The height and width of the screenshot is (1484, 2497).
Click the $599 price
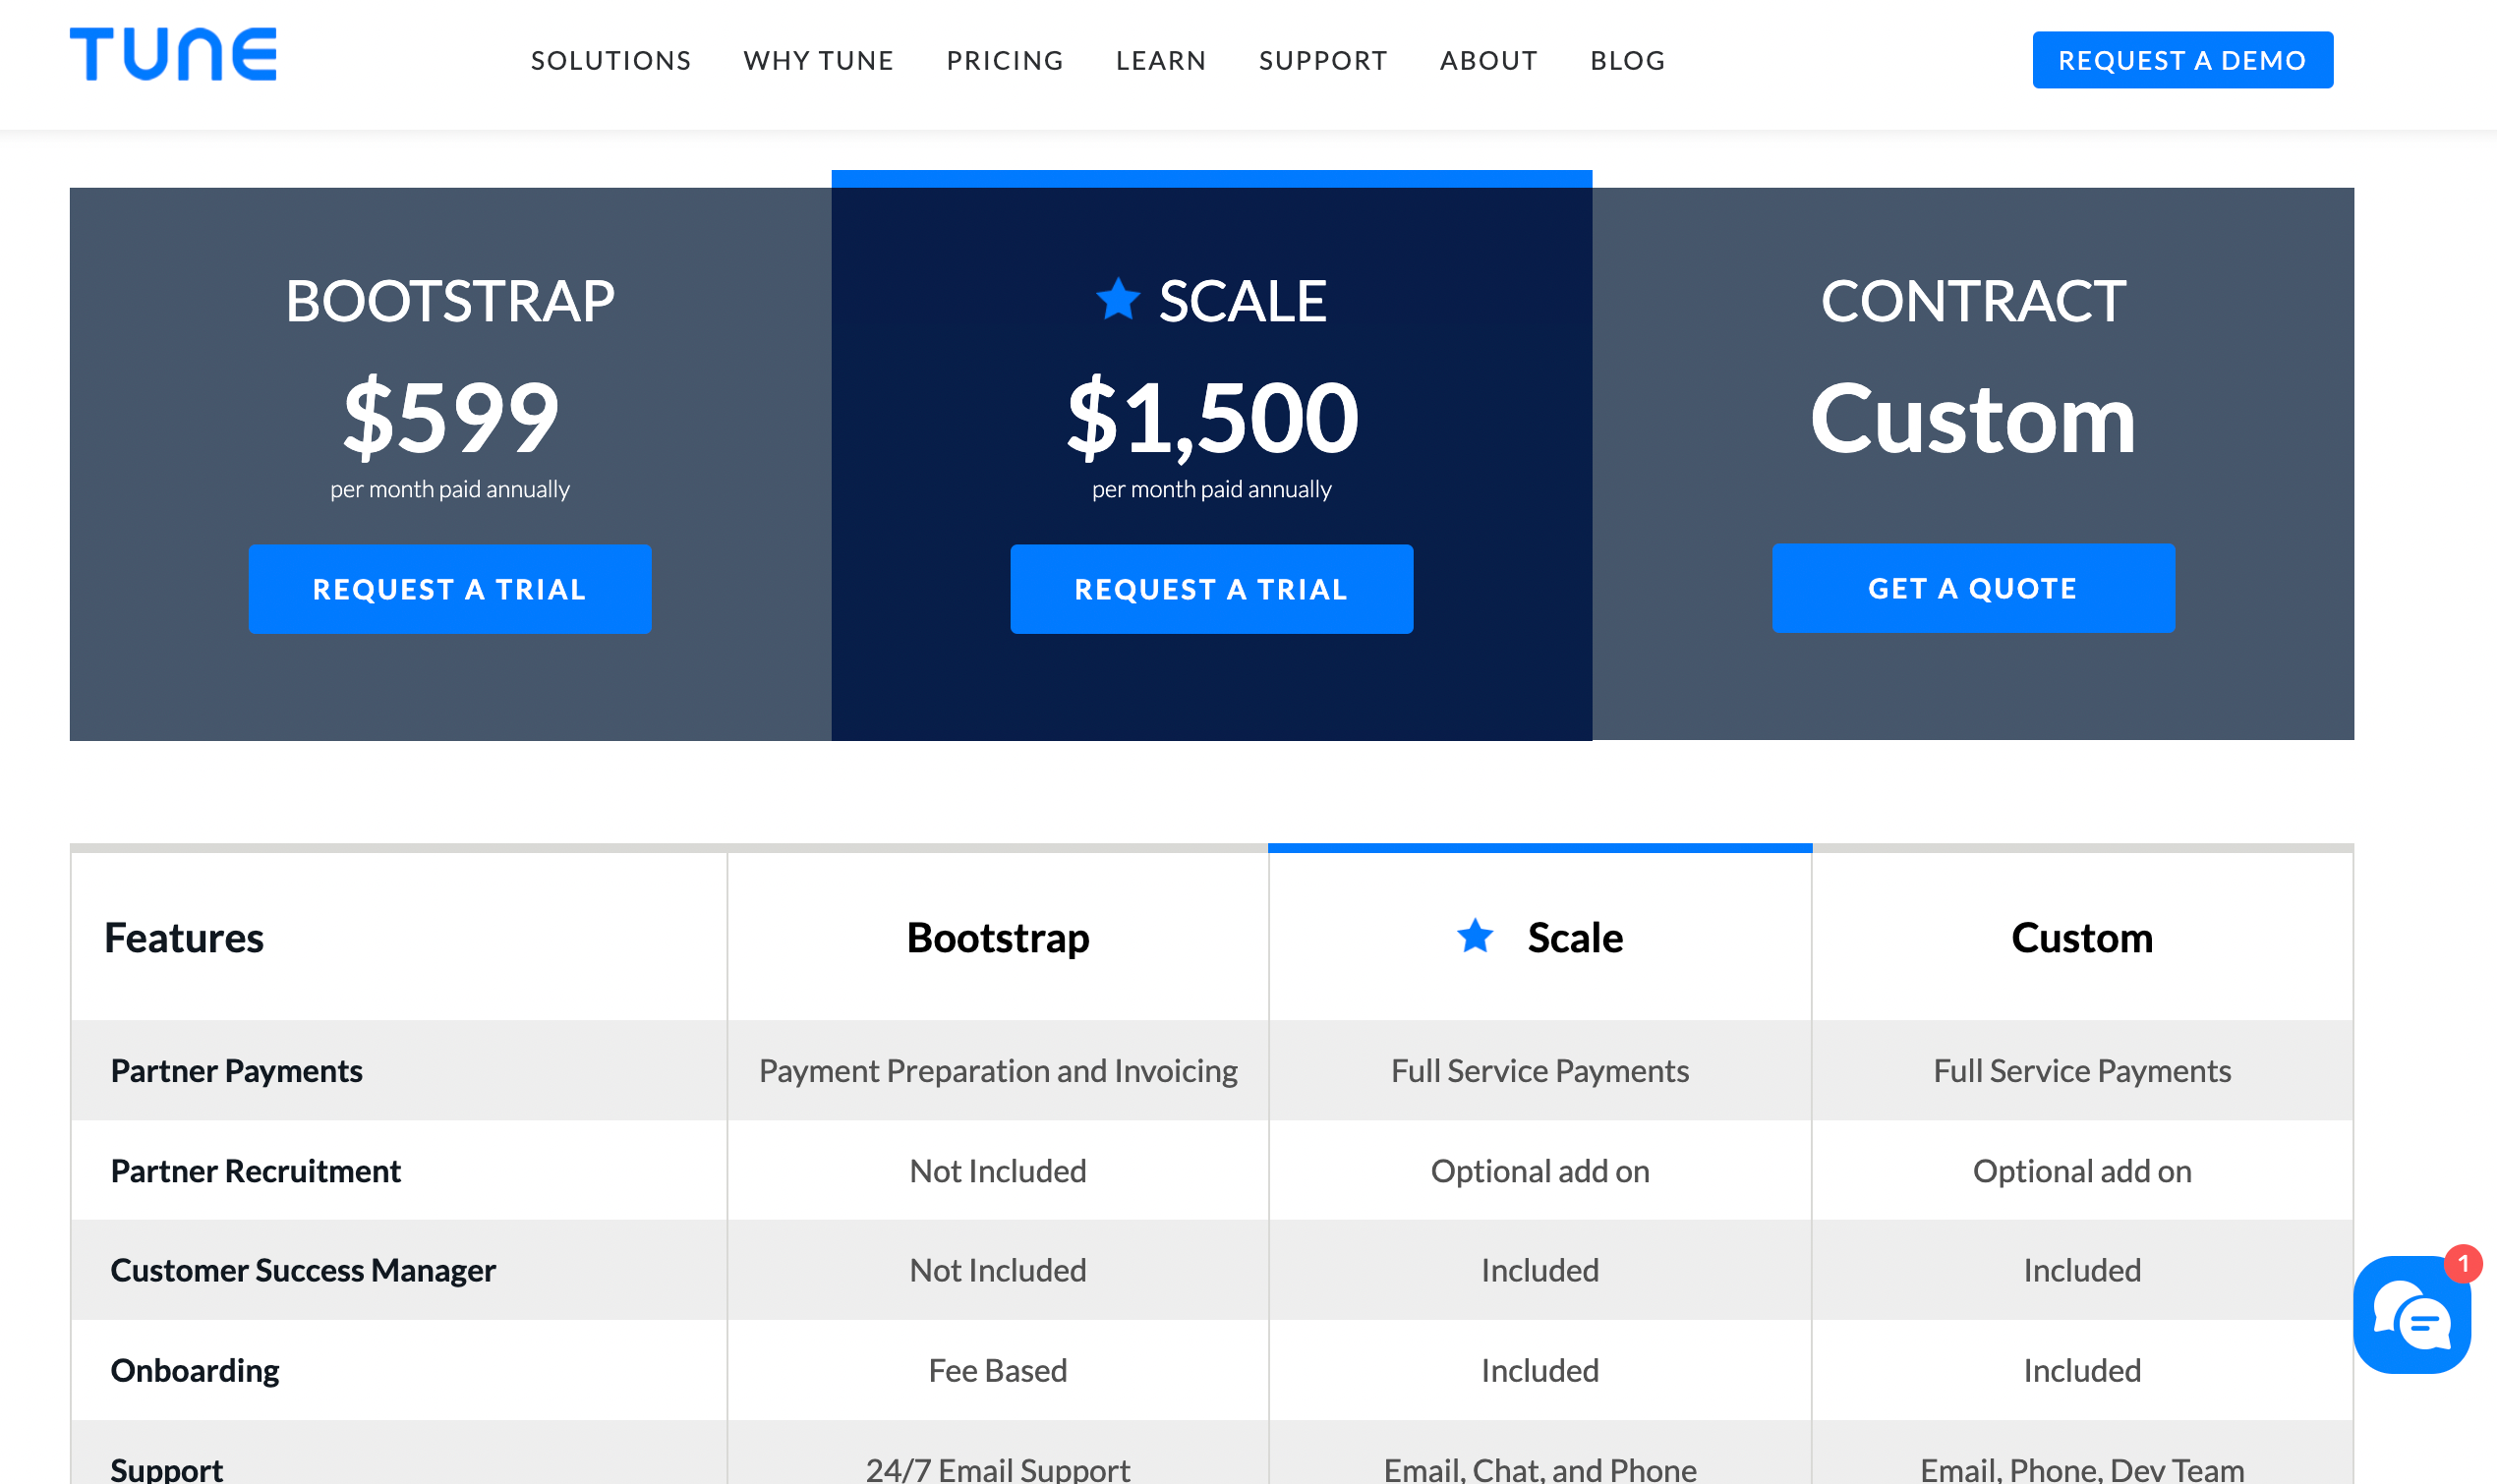[x=450, y=417]
